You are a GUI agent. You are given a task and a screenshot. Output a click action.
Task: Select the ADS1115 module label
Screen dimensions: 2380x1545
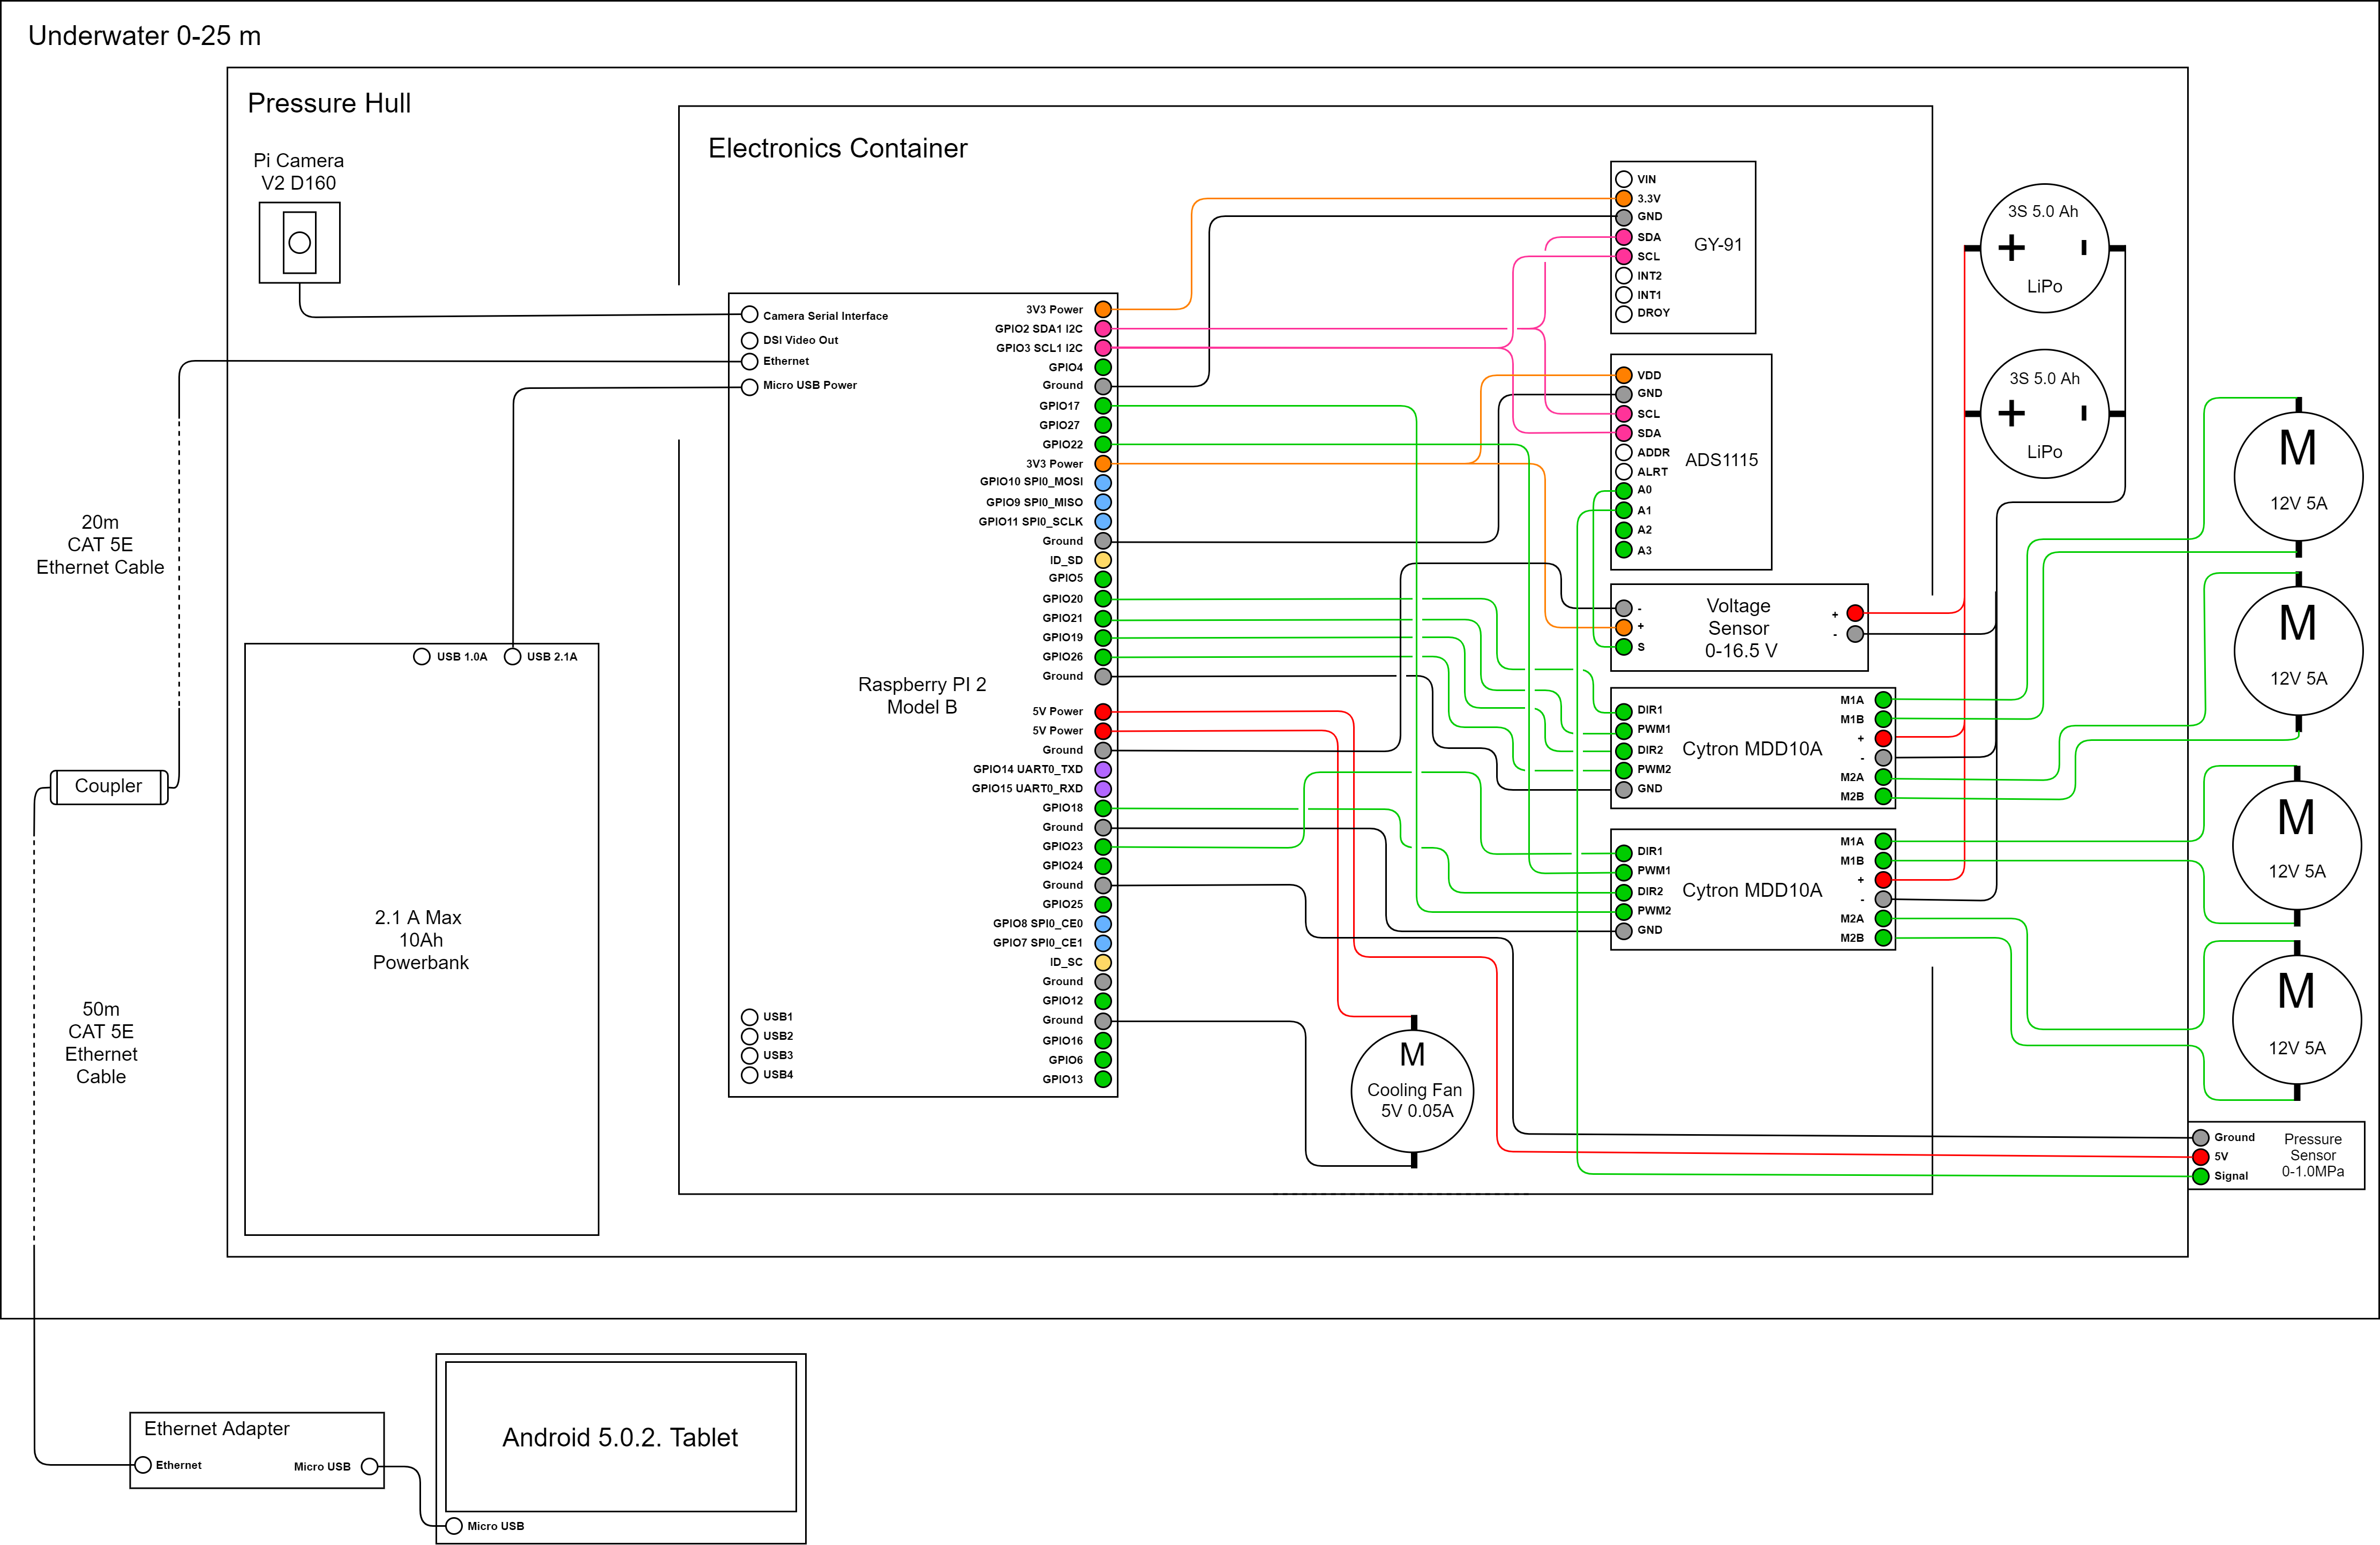[x=1721, y=460]
